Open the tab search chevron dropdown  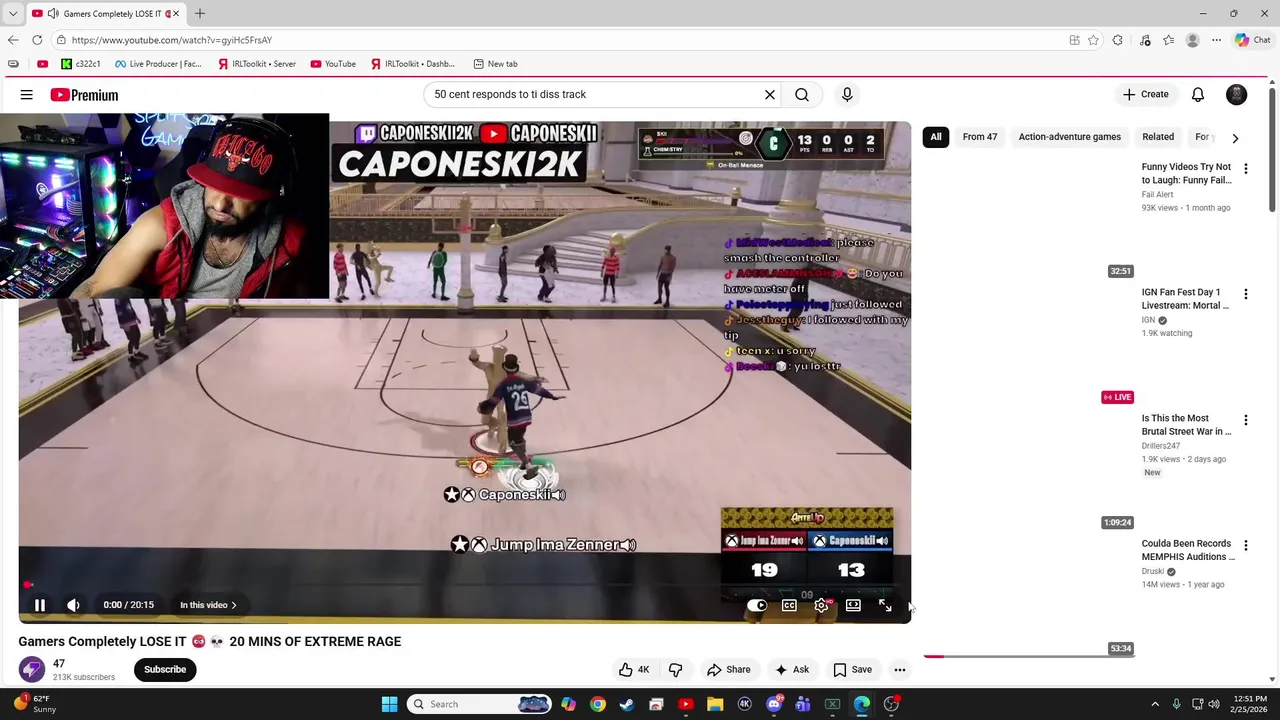(13, 14)
